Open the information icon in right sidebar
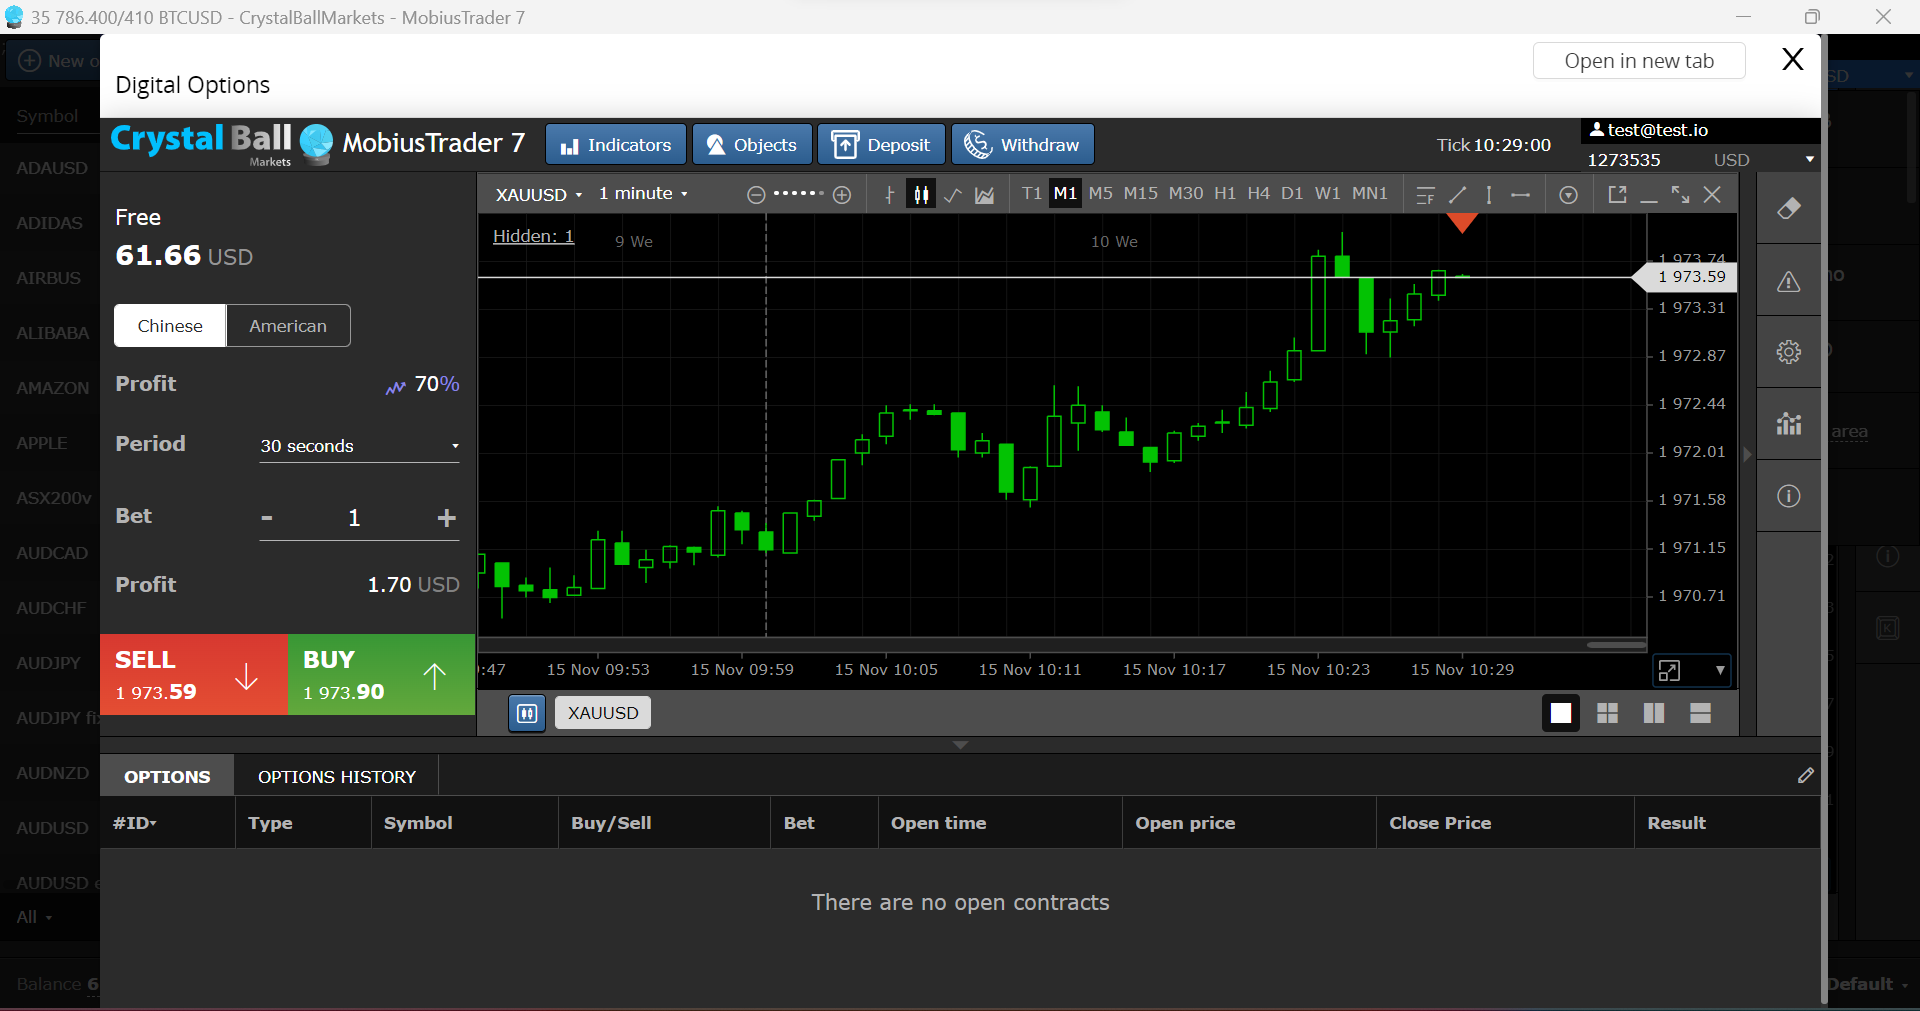This screenshot has height=1011, width=1920. coord(1789,496)
